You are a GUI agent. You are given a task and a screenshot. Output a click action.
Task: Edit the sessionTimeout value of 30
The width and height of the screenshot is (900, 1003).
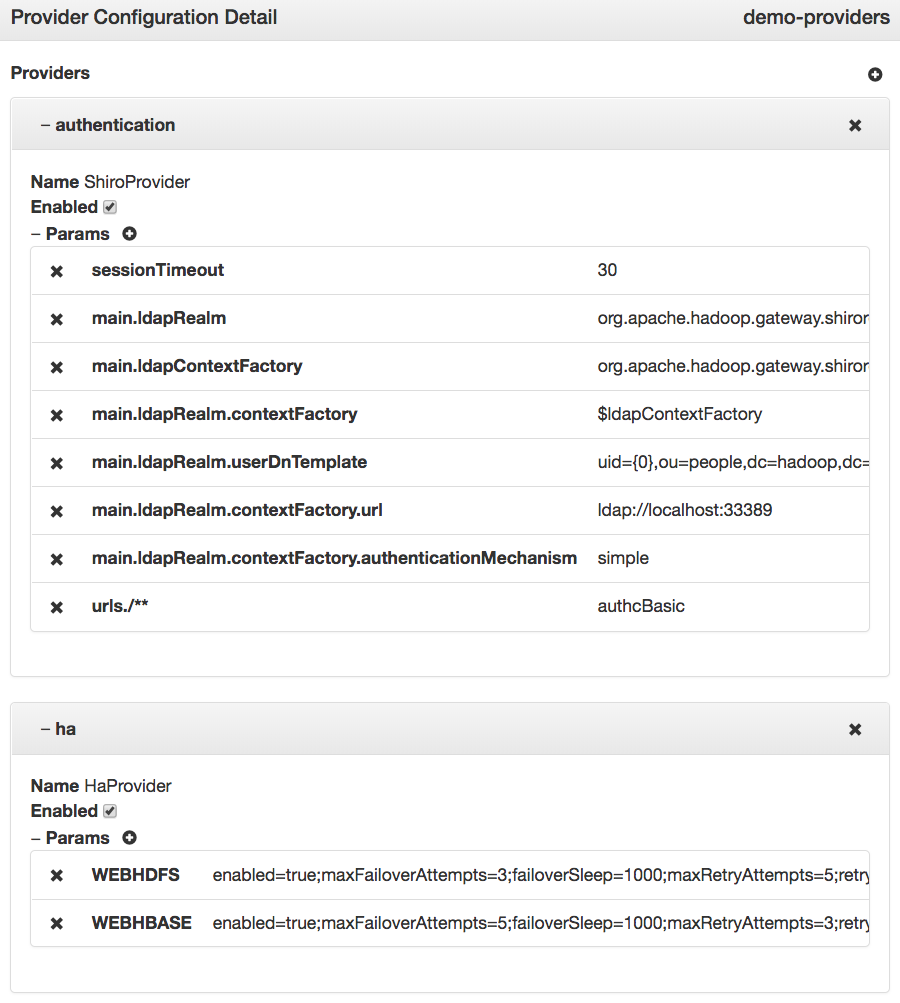point(608,270)
